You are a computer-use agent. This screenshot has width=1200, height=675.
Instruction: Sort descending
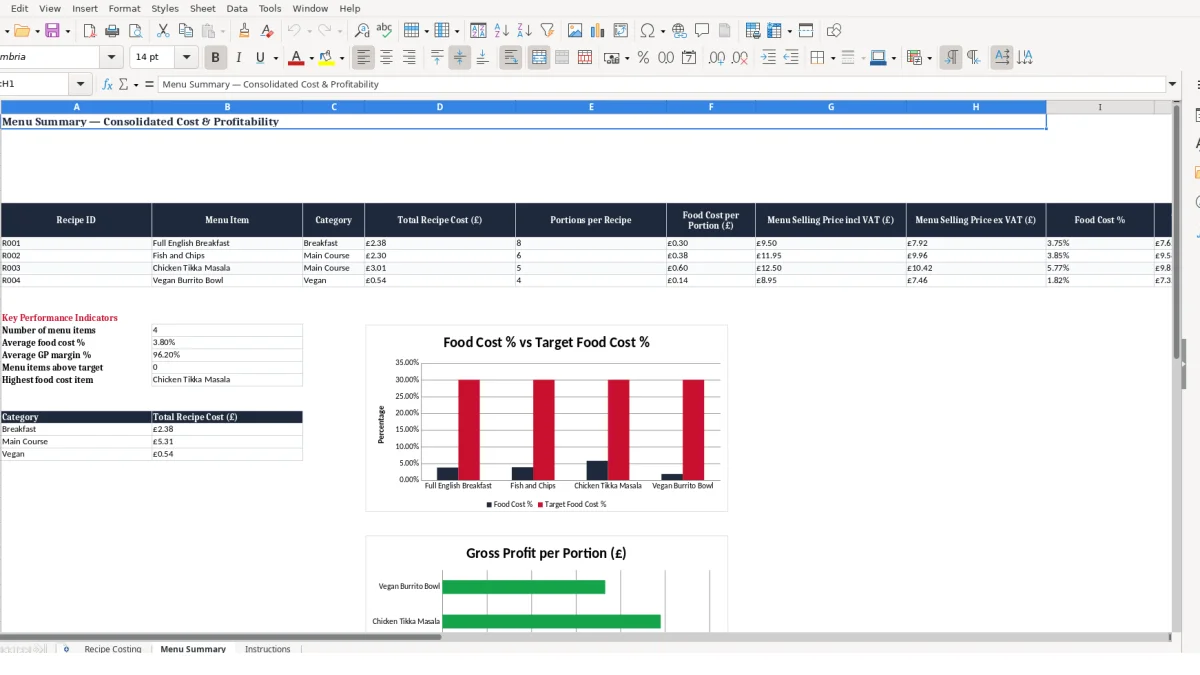[524, 31]
